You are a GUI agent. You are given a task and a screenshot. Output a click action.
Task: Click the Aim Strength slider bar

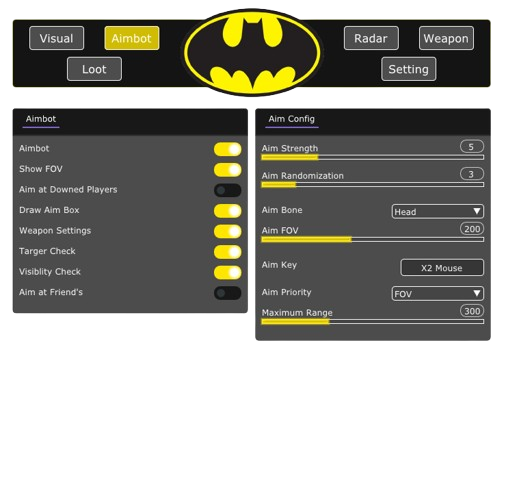373,157
